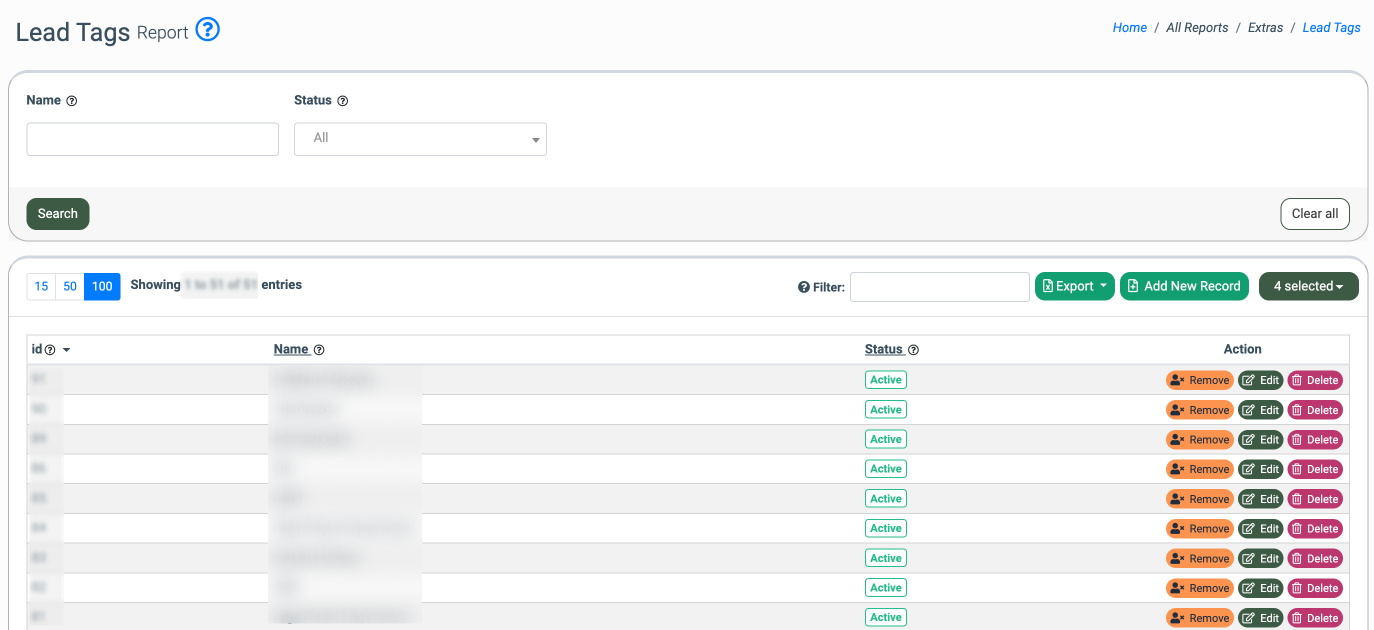
Task: Go to Home breadcrumb link
Action: (x=1129, y=28)
